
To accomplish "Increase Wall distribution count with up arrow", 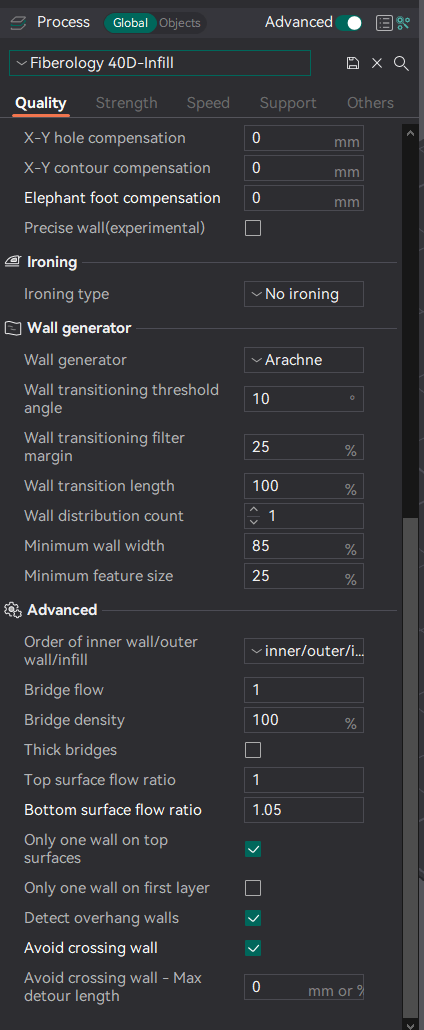I will click(x=254, y=510).
